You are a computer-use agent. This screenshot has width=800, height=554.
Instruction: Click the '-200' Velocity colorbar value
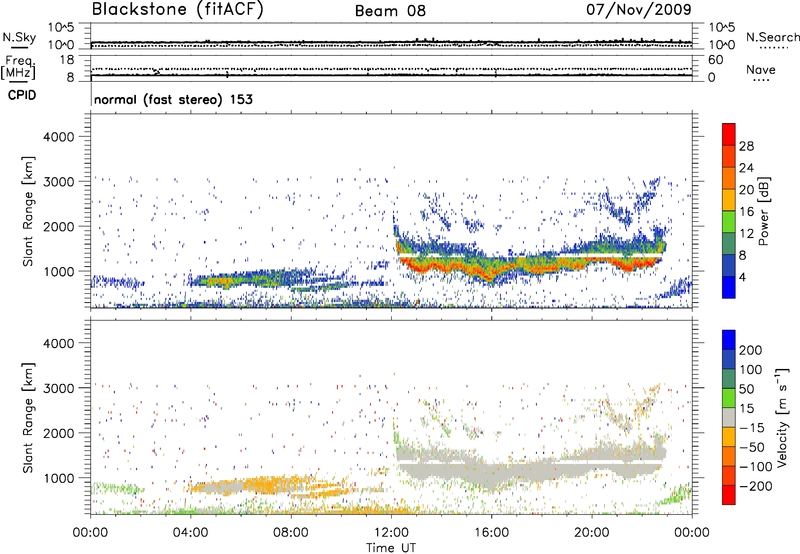click(755, 486)
